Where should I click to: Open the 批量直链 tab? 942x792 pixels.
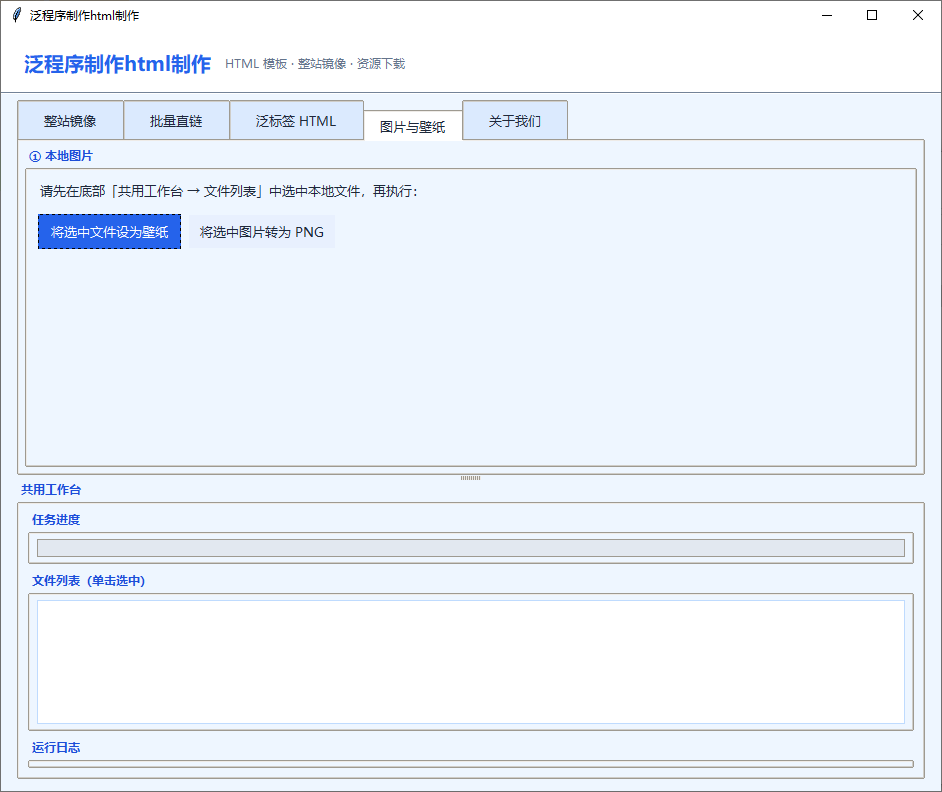176,121
